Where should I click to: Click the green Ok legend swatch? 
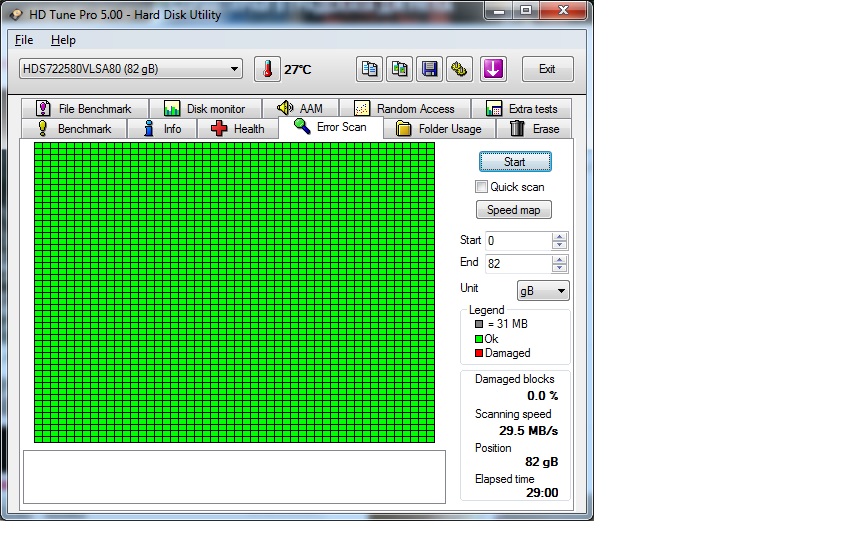479,339
